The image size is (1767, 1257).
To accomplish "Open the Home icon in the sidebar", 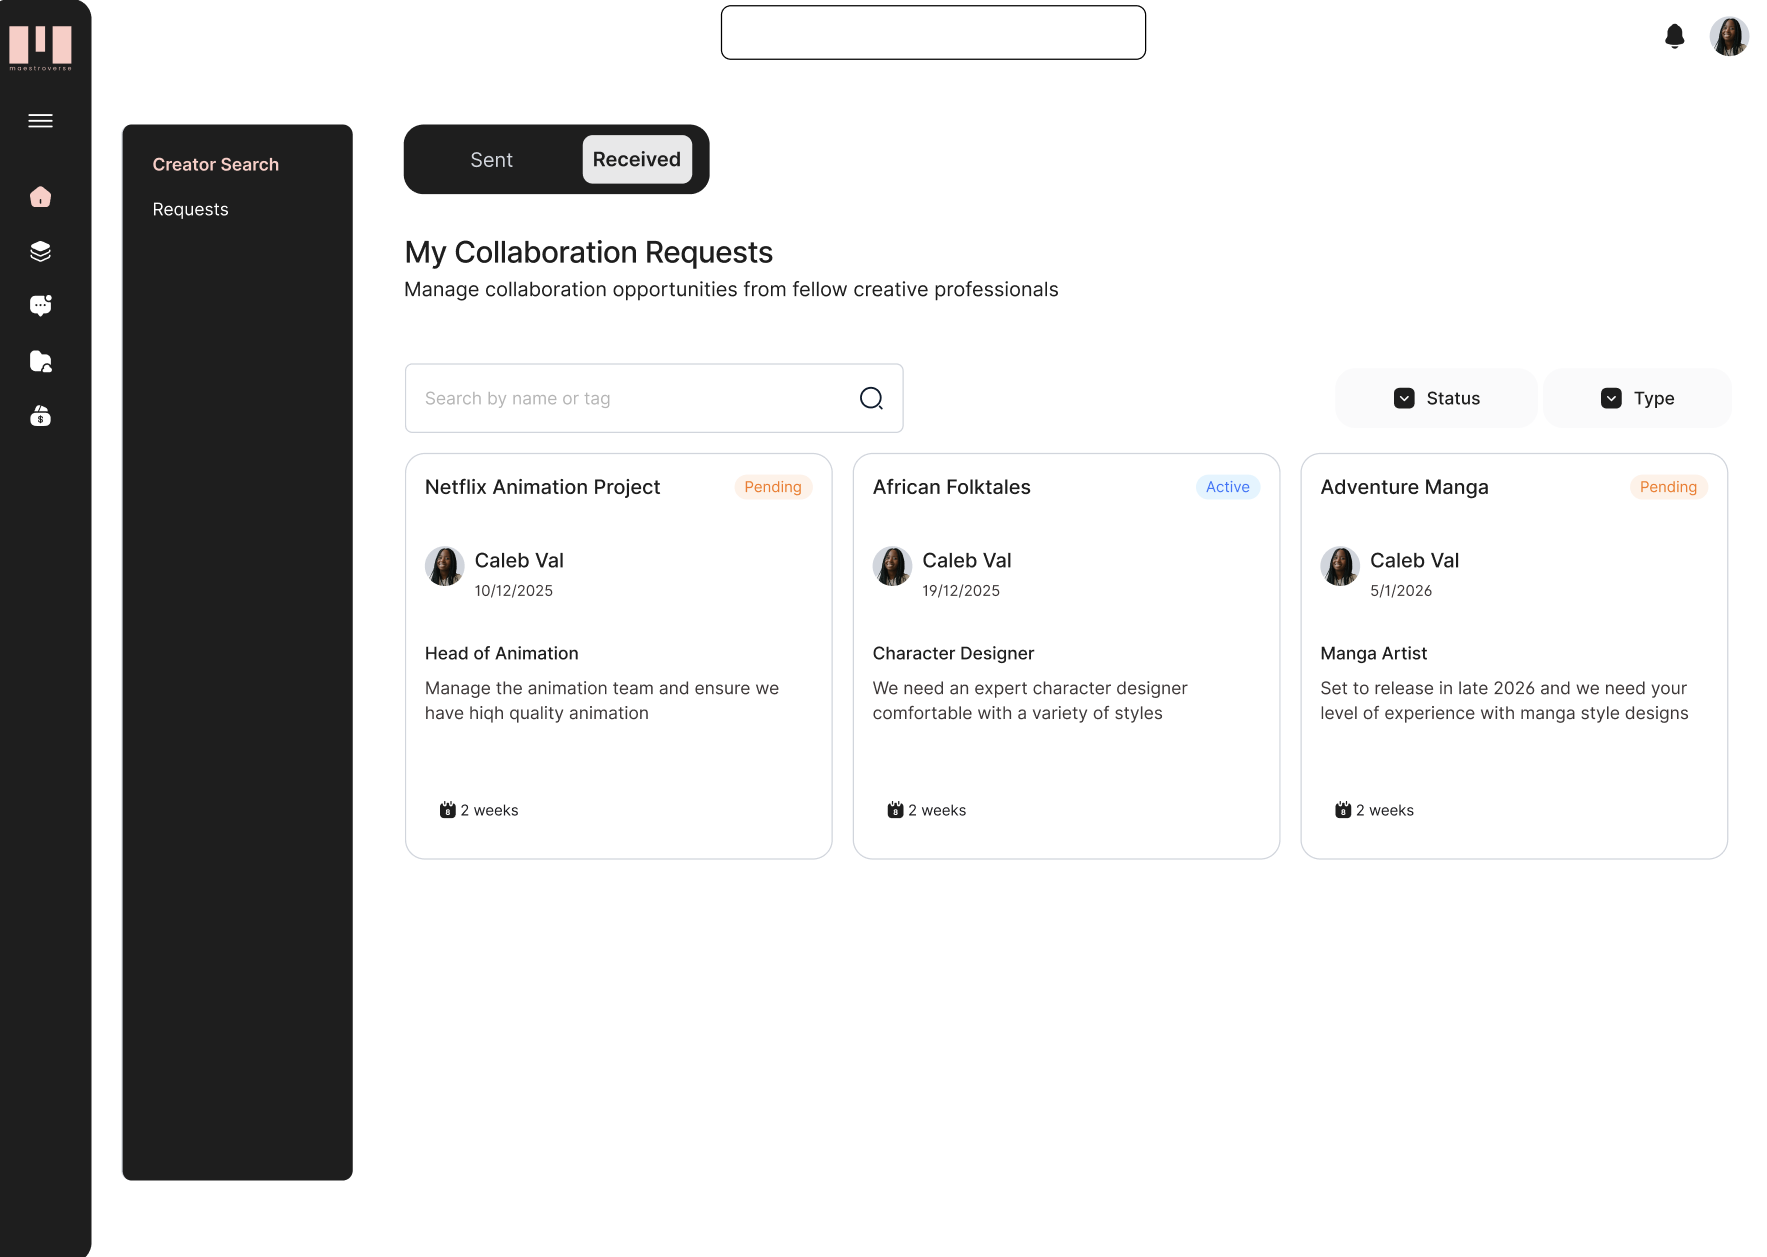I will click(40, 196).
